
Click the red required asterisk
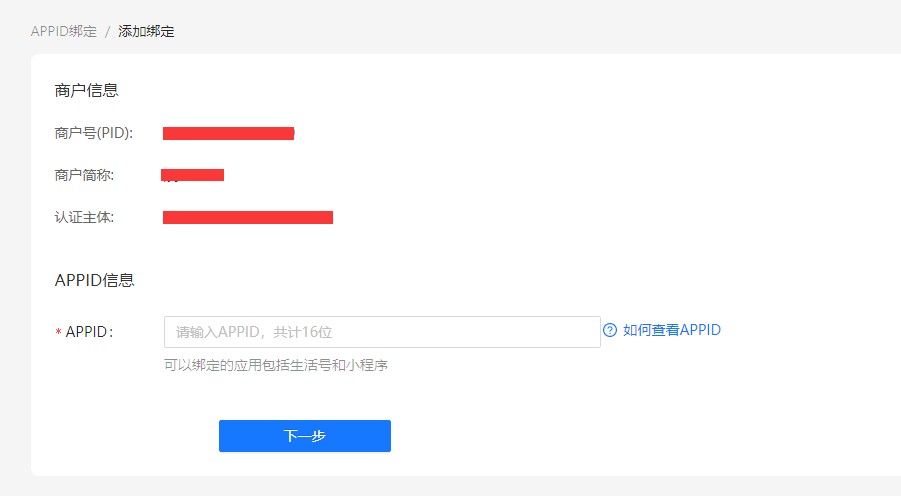tap(58, 333)
